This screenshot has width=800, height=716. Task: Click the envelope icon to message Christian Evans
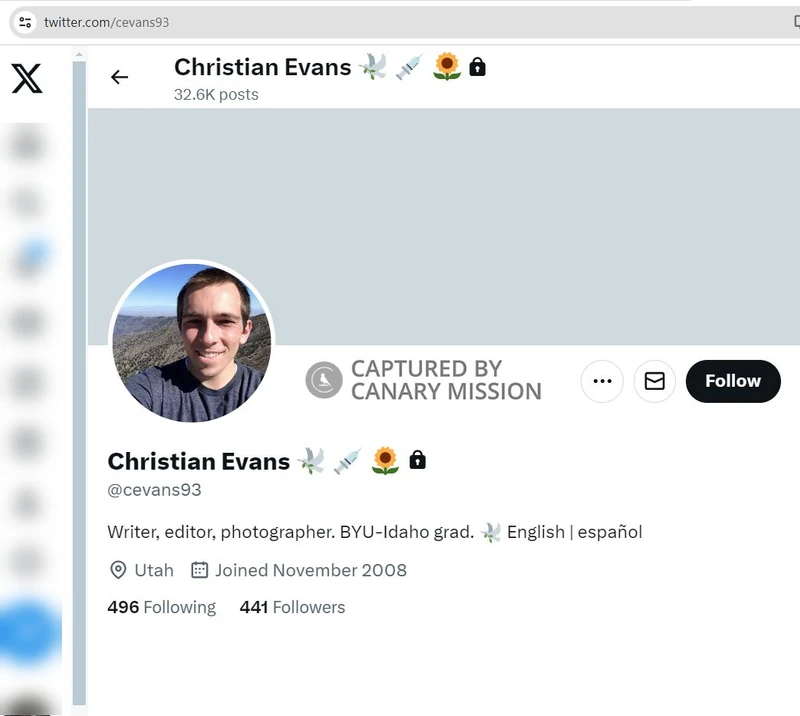point(654,381)
